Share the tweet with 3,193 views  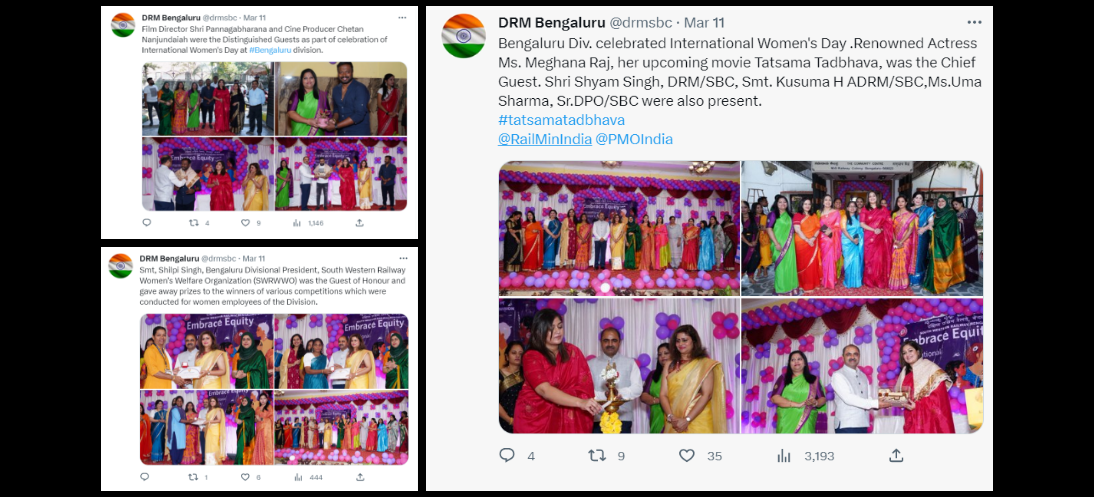pyautogui.click(x=895, y=456)
